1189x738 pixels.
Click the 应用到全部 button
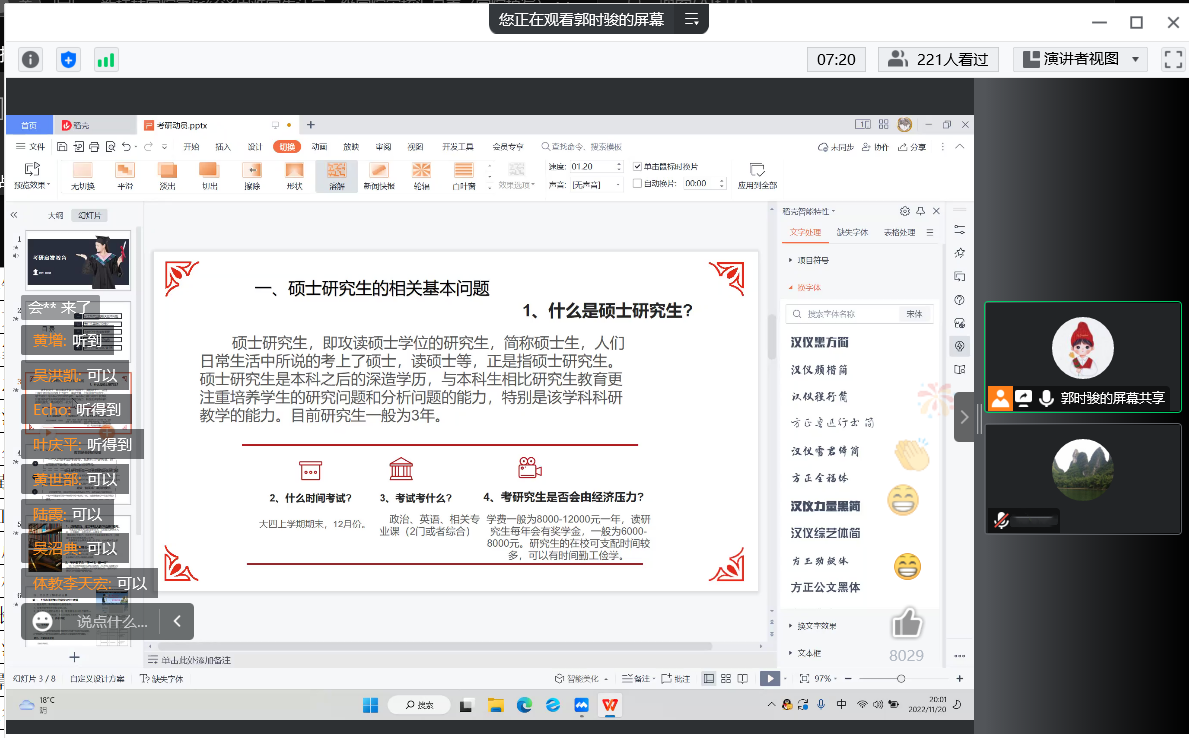coord(757,175)
